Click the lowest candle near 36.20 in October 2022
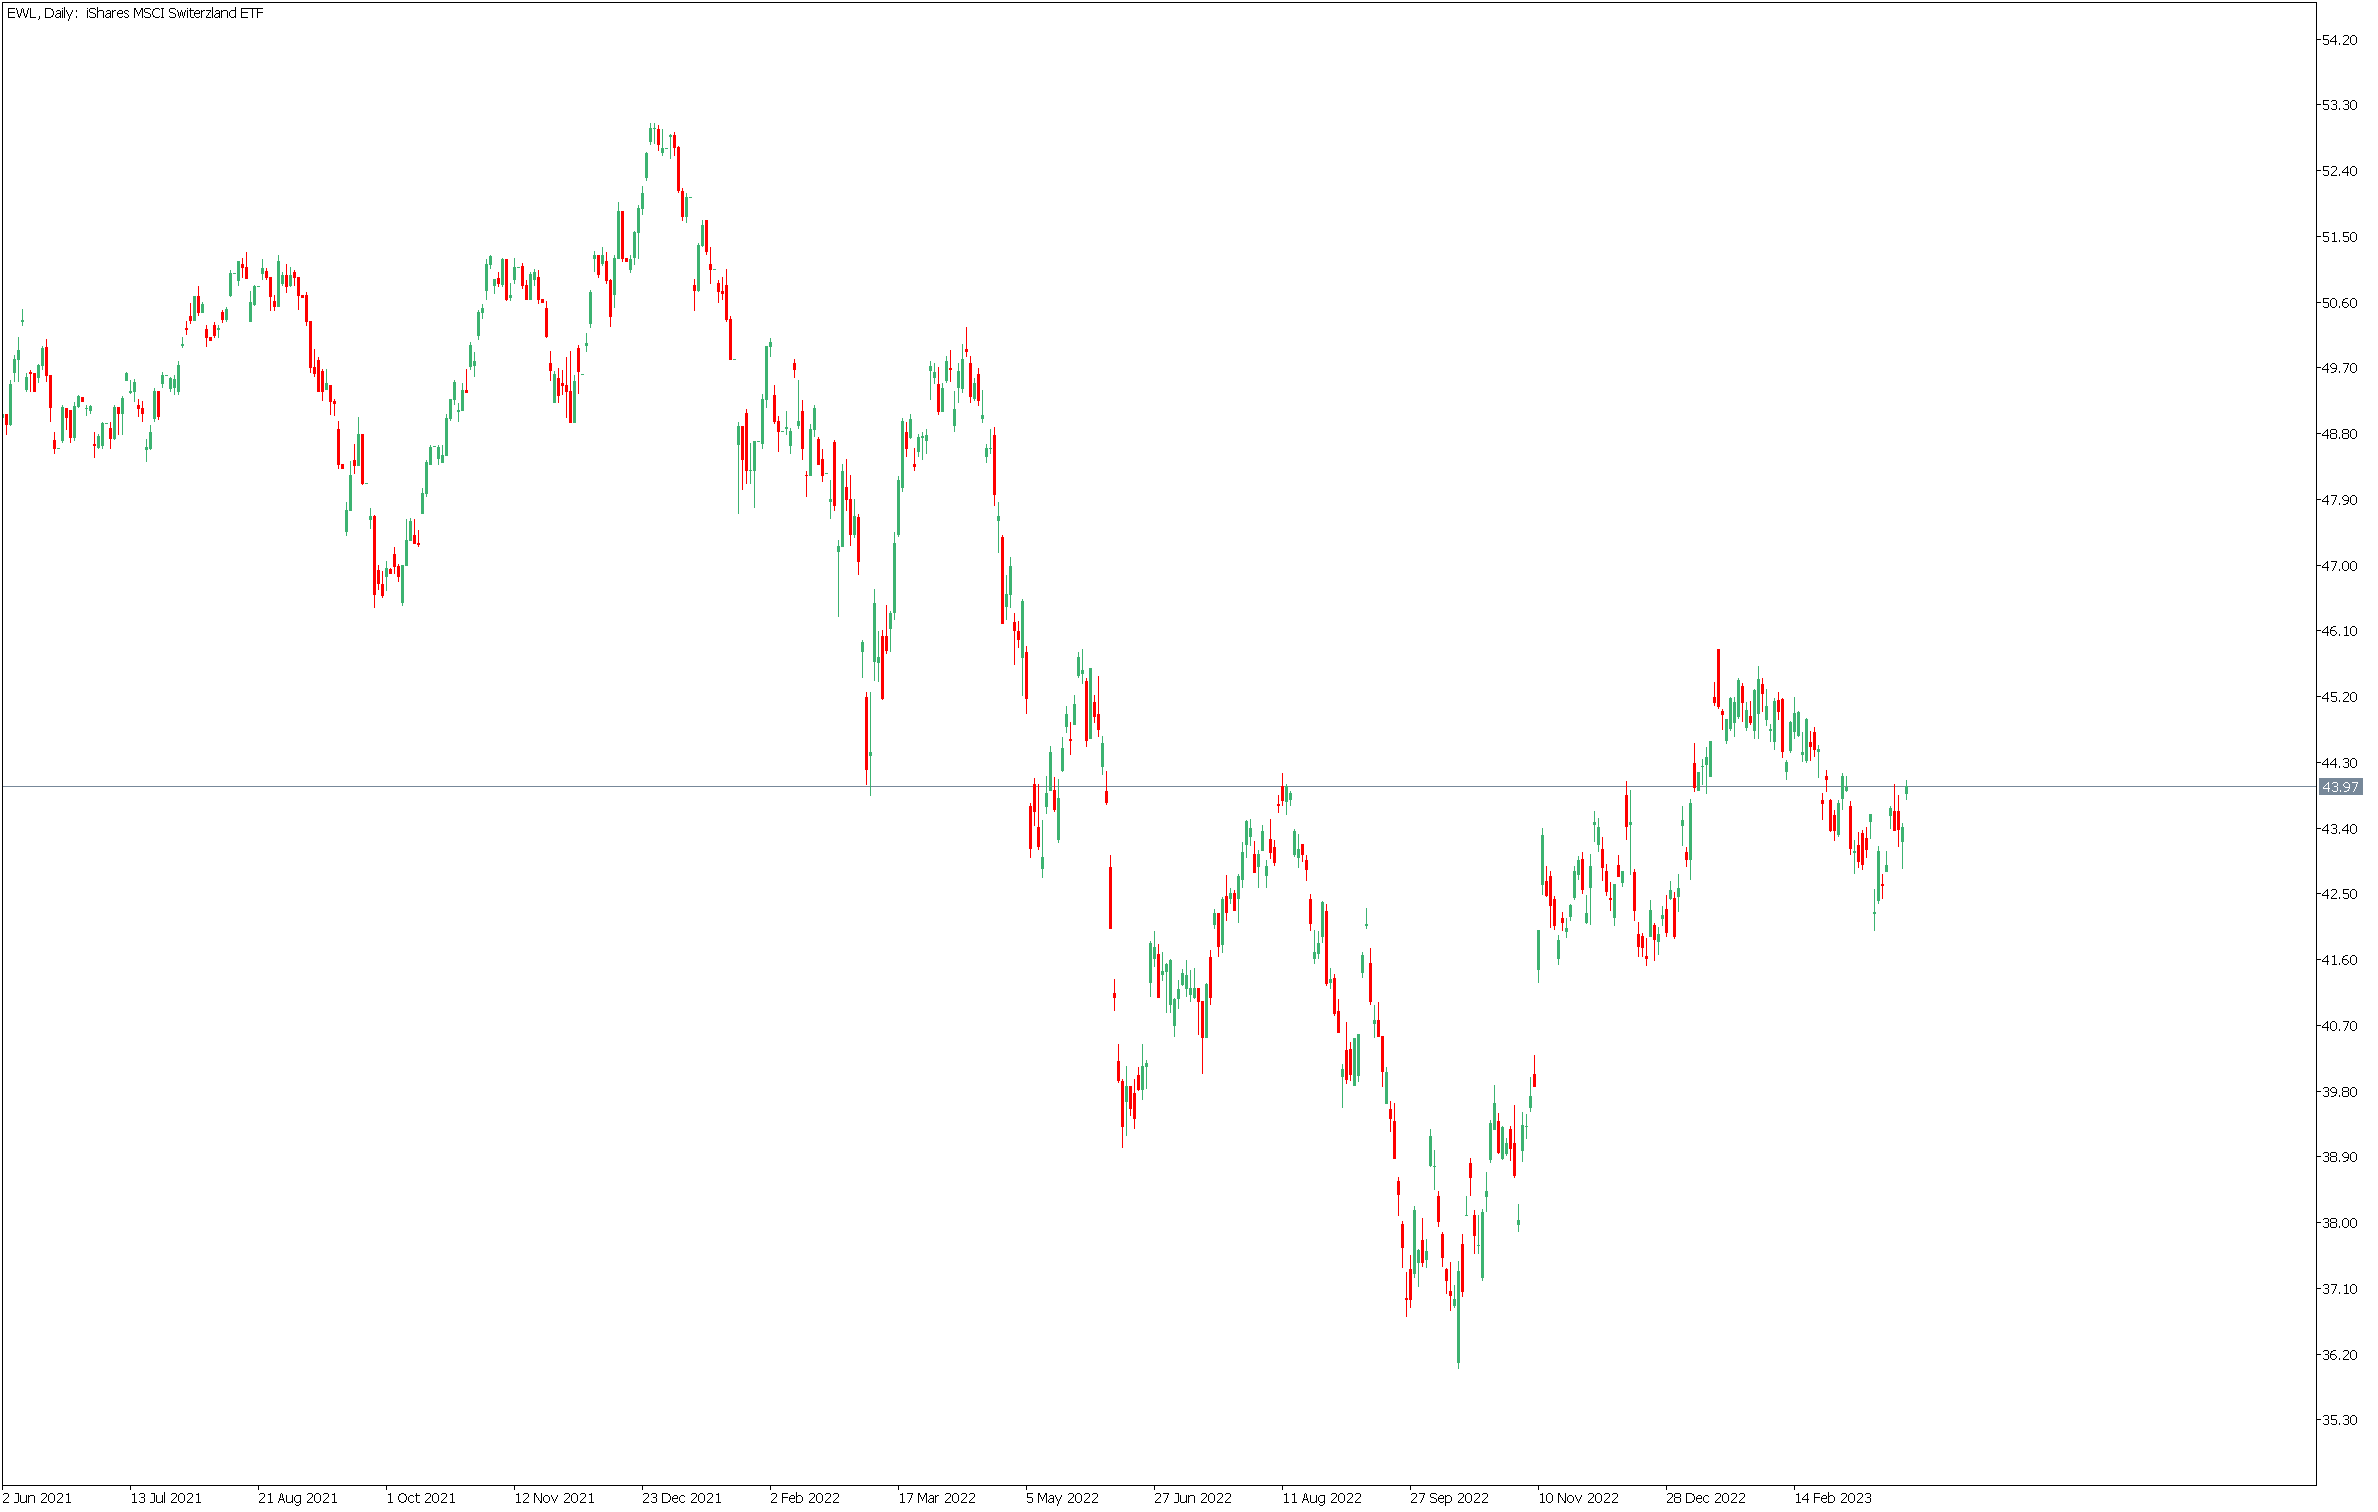 (x=1458, y=1313)
